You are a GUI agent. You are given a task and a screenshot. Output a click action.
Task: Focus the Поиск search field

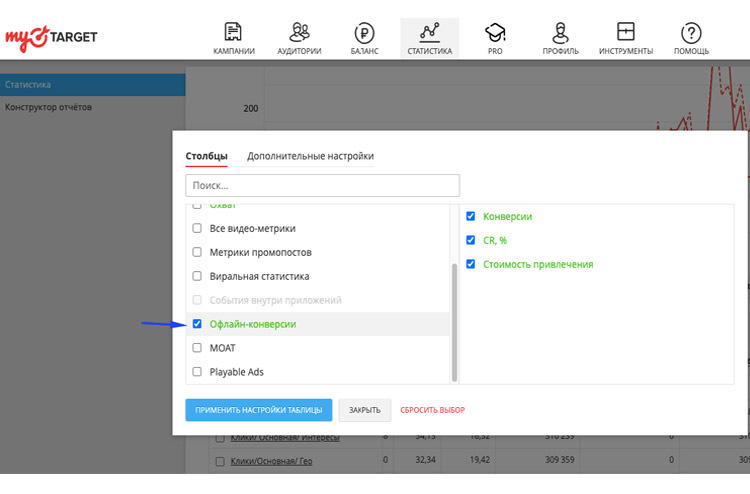[x=322, y=186]
